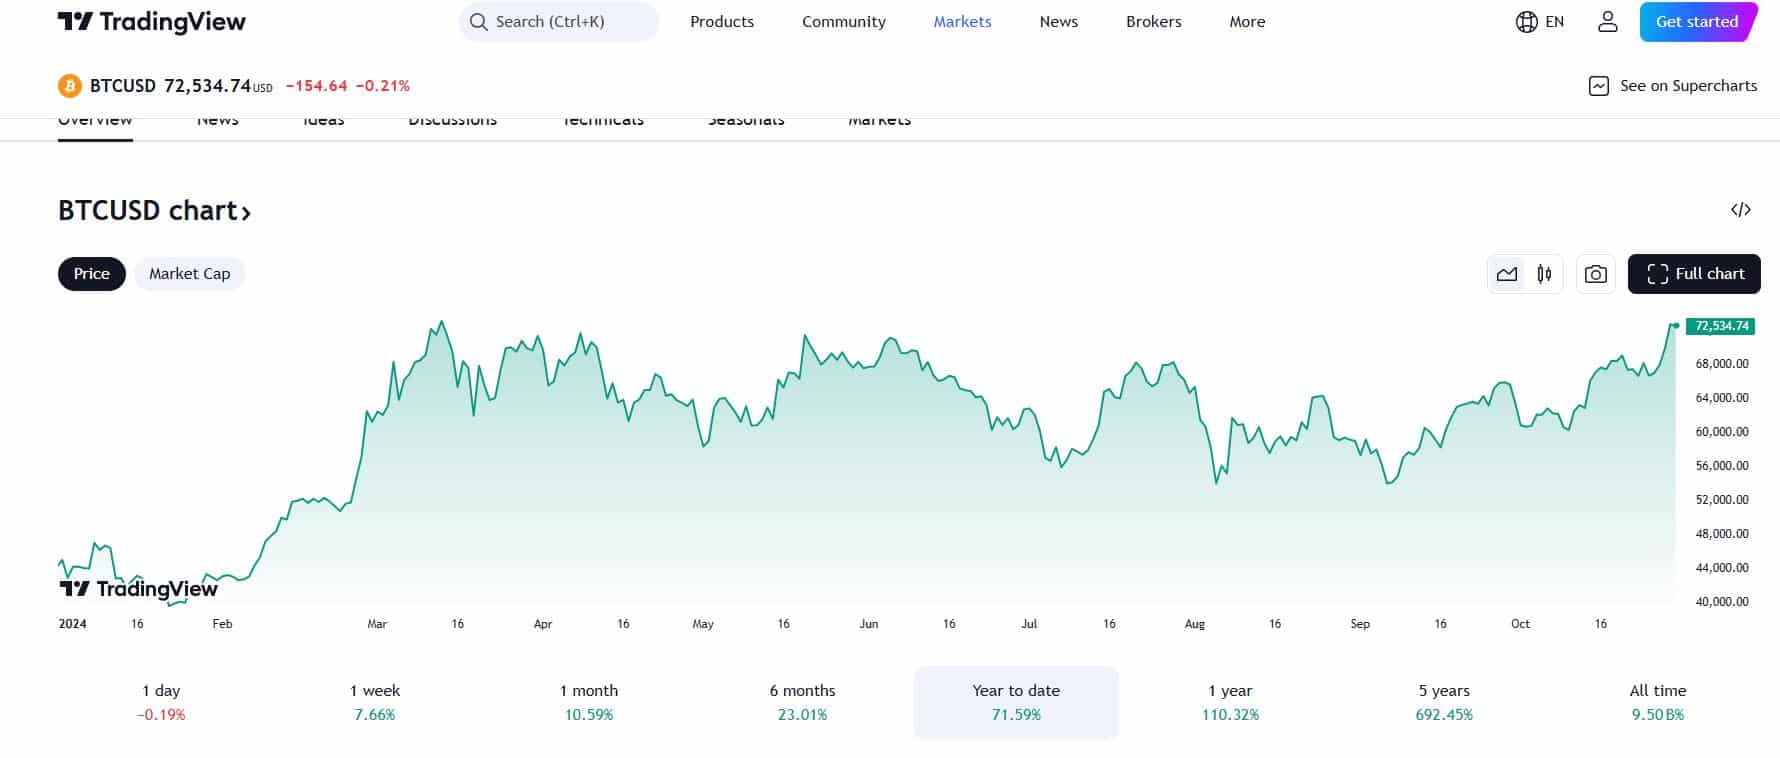Viewport: 1780px width, 758px height.
Task: Open the Full chart button
Action: [x=1694, y=274]
